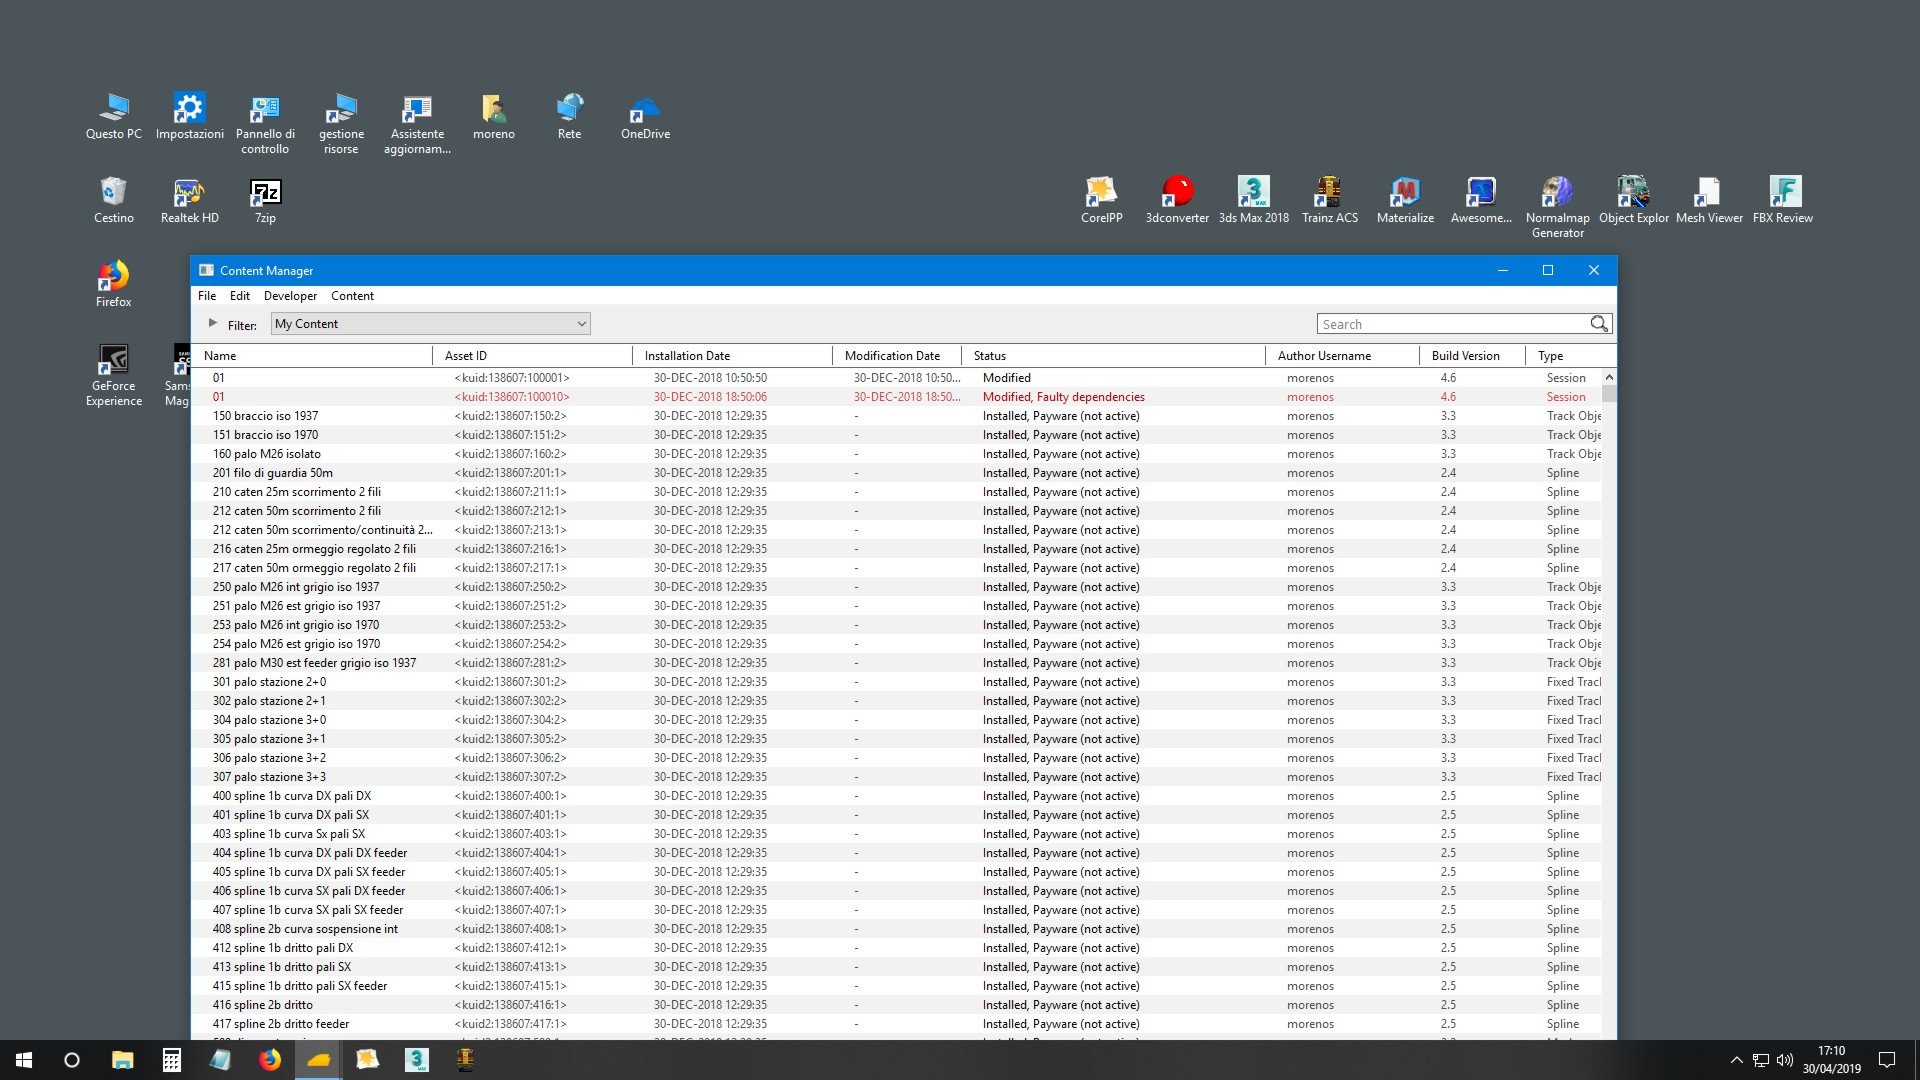Click asset ID kuid:138607:100001
Viewport: 1920px width, 1080px height.
click(512, 378)
